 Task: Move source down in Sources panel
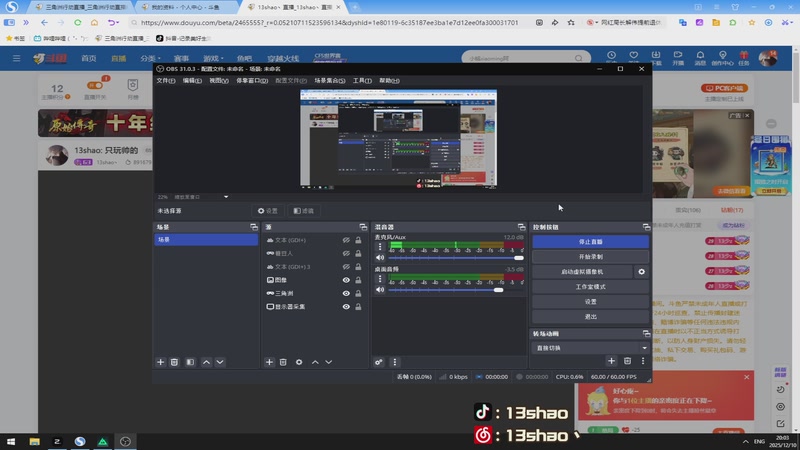click(329, 362)
